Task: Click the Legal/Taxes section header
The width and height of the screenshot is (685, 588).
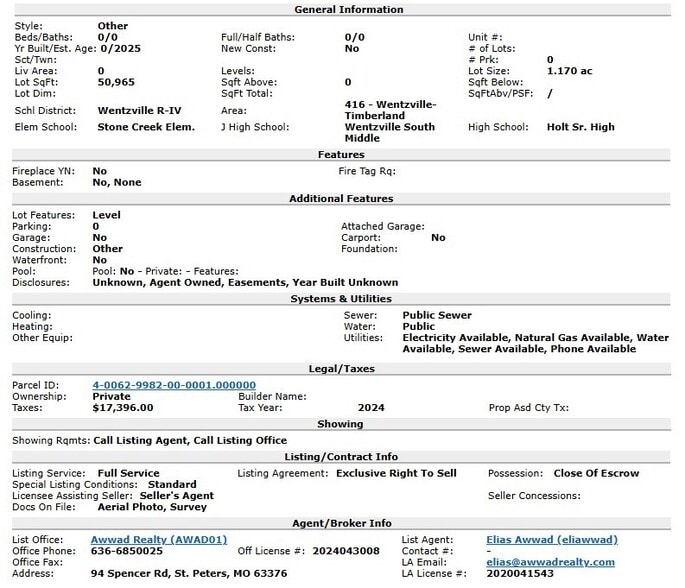Action: (341, 369)
